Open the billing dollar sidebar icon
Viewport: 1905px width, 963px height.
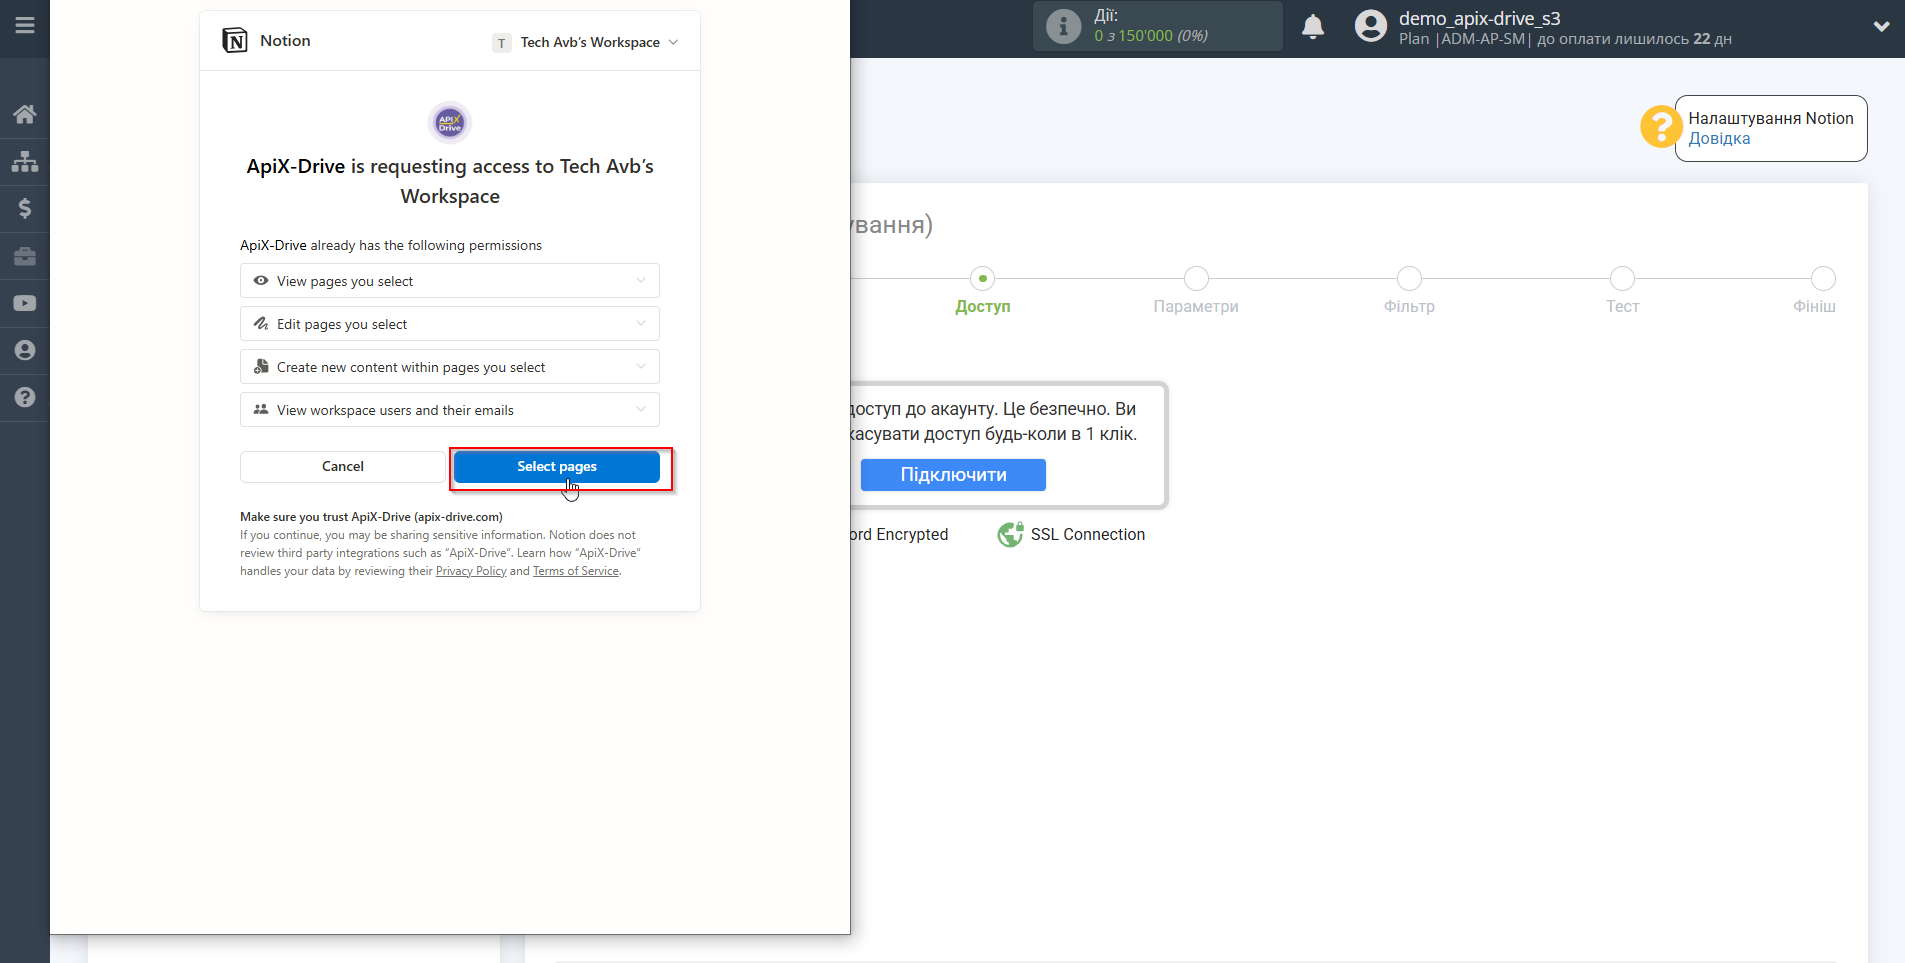[x=25, y=208]
